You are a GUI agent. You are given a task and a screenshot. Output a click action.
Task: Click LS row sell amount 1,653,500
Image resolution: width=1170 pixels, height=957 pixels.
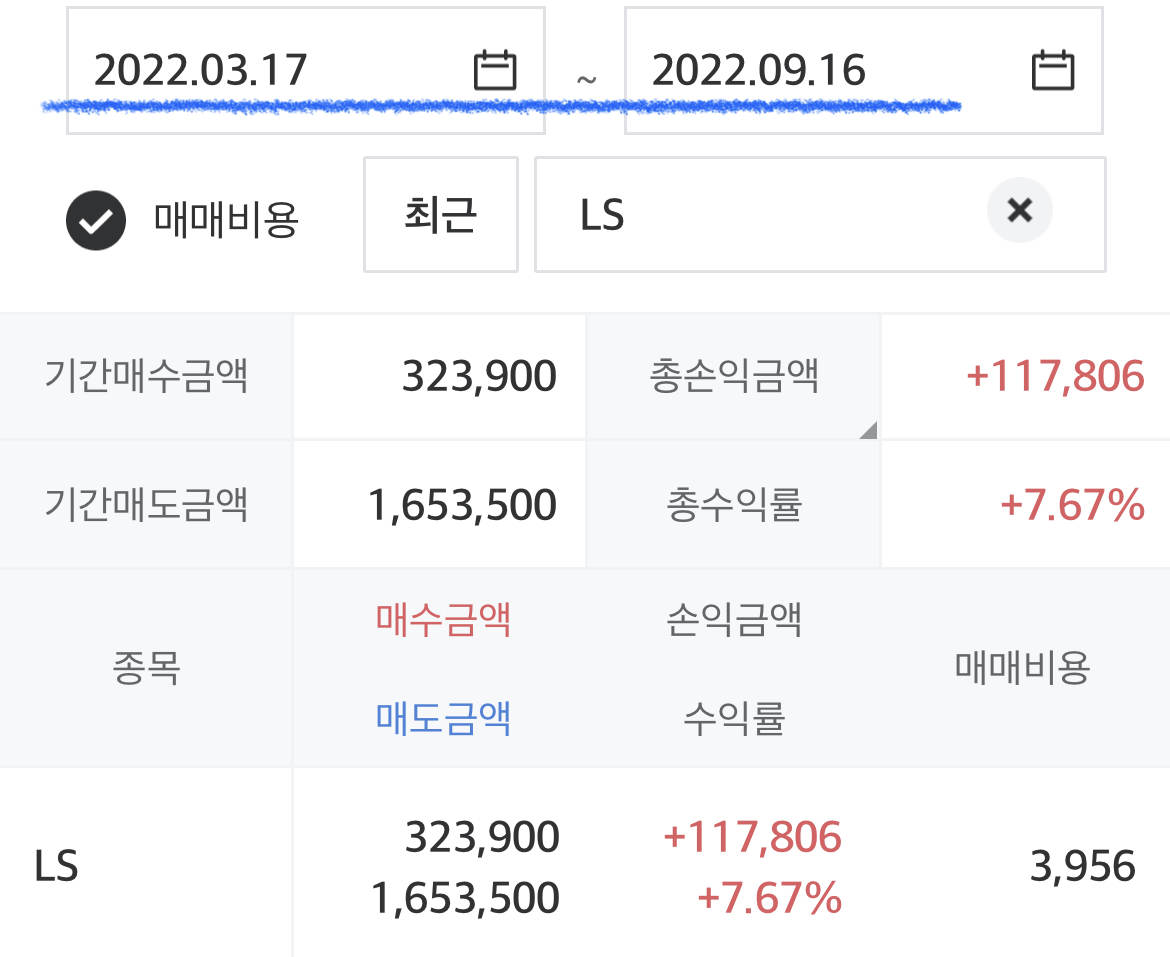point(465,897)
